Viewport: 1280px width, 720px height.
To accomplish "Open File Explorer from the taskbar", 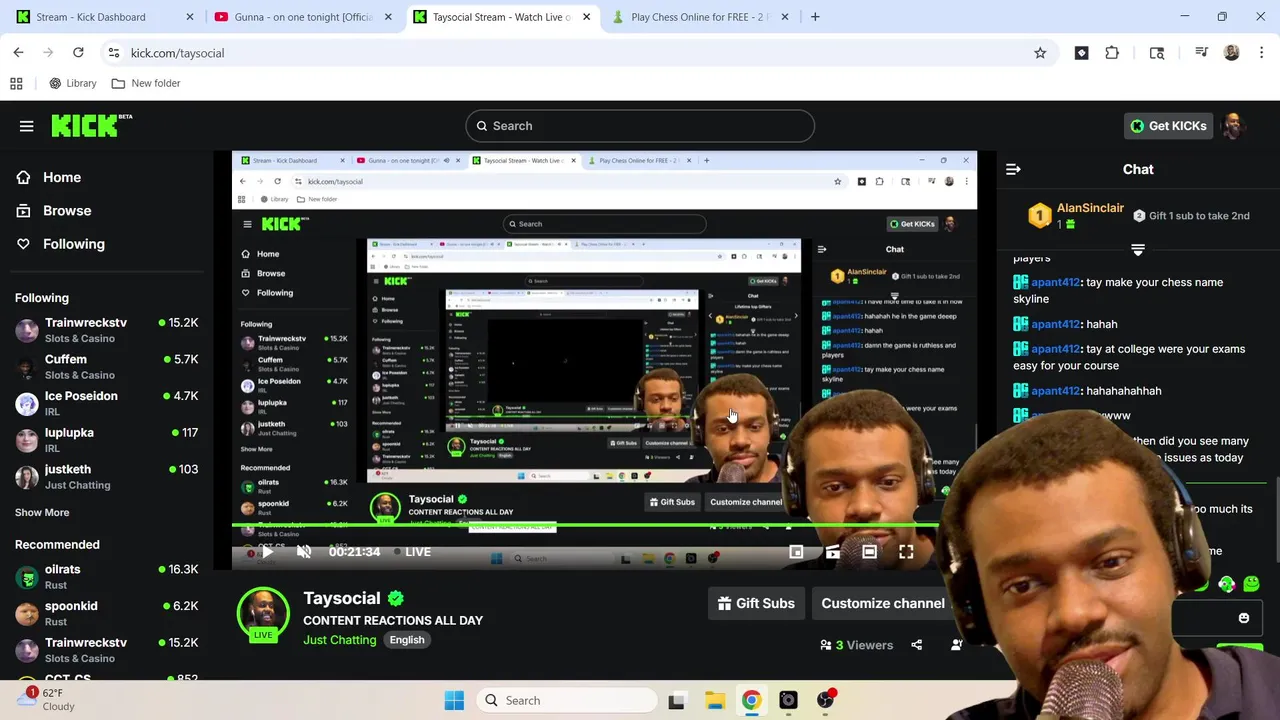I will point(714,700).
